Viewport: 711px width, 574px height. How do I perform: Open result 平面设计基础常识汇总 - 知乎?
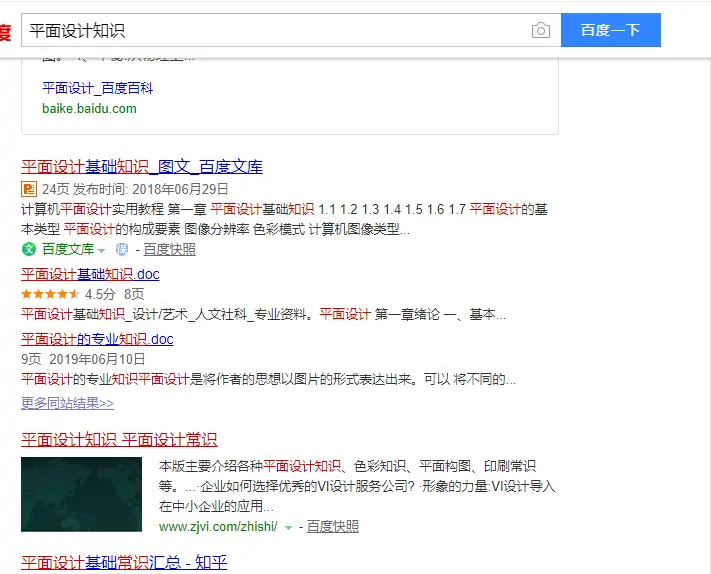pyautogui.click(x=124, y=563)
